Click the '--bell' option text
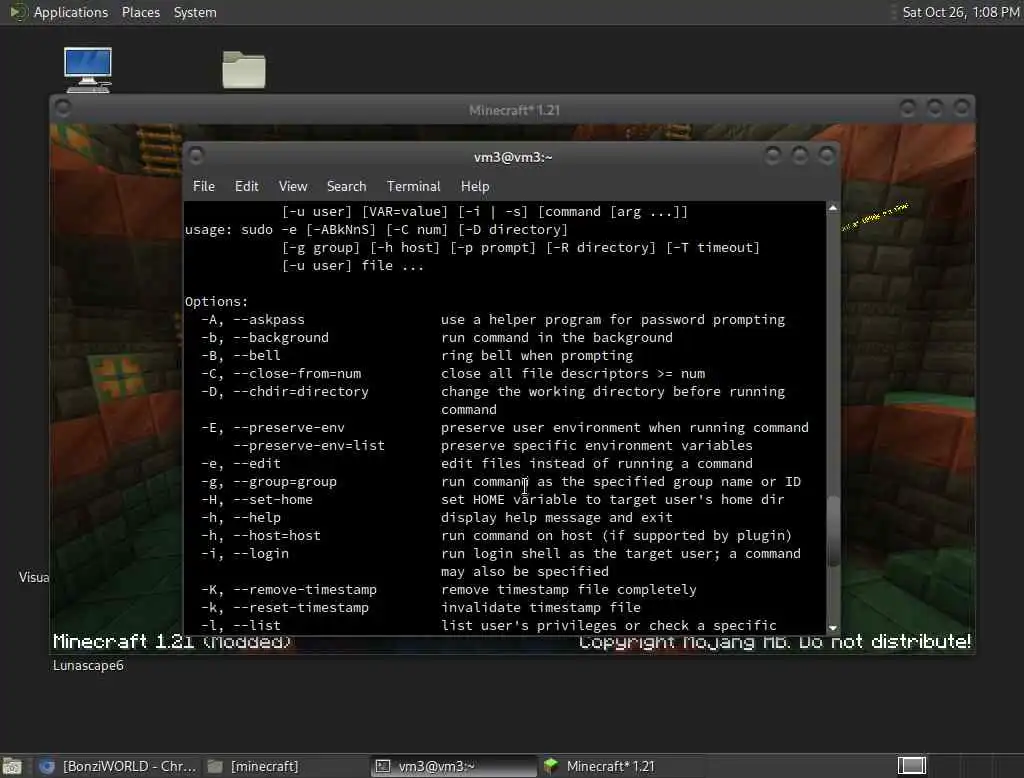 [257, 355]
